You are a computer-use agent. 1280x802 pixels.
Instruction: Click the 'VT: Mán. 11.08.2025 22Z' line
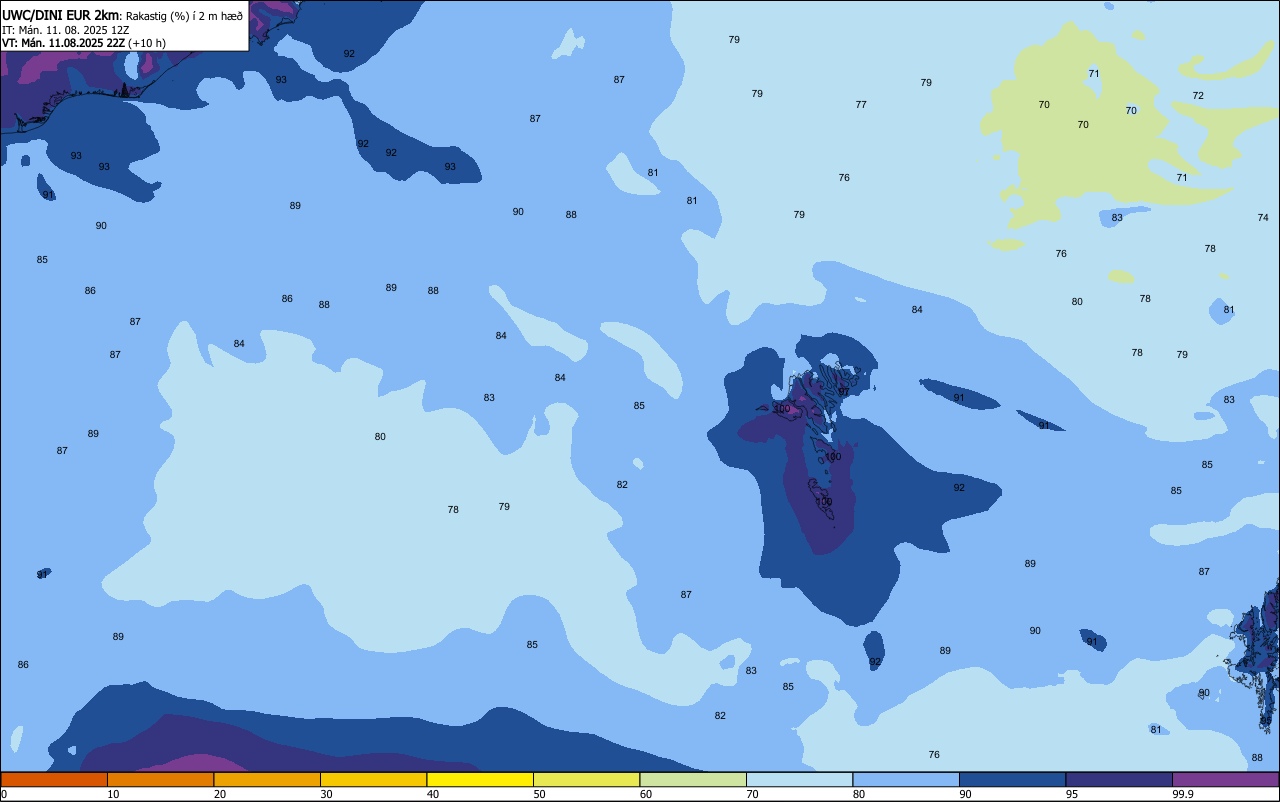pos(63,43)
